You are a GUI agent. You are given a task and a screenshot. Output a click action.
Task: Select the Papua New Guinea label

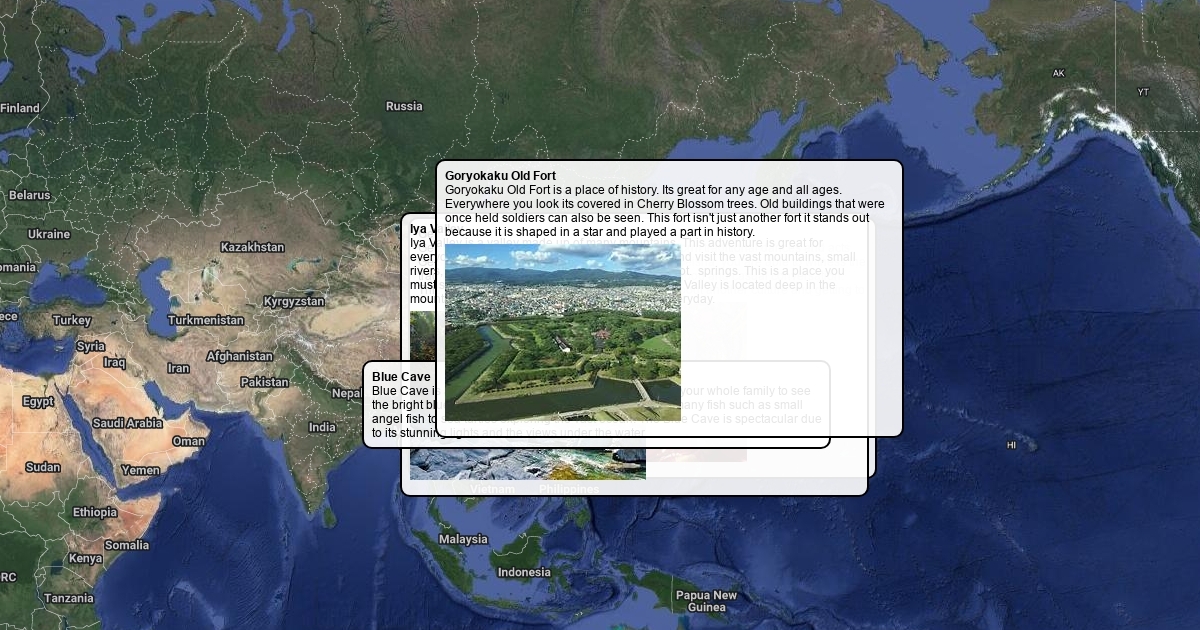tap(706, 601)
